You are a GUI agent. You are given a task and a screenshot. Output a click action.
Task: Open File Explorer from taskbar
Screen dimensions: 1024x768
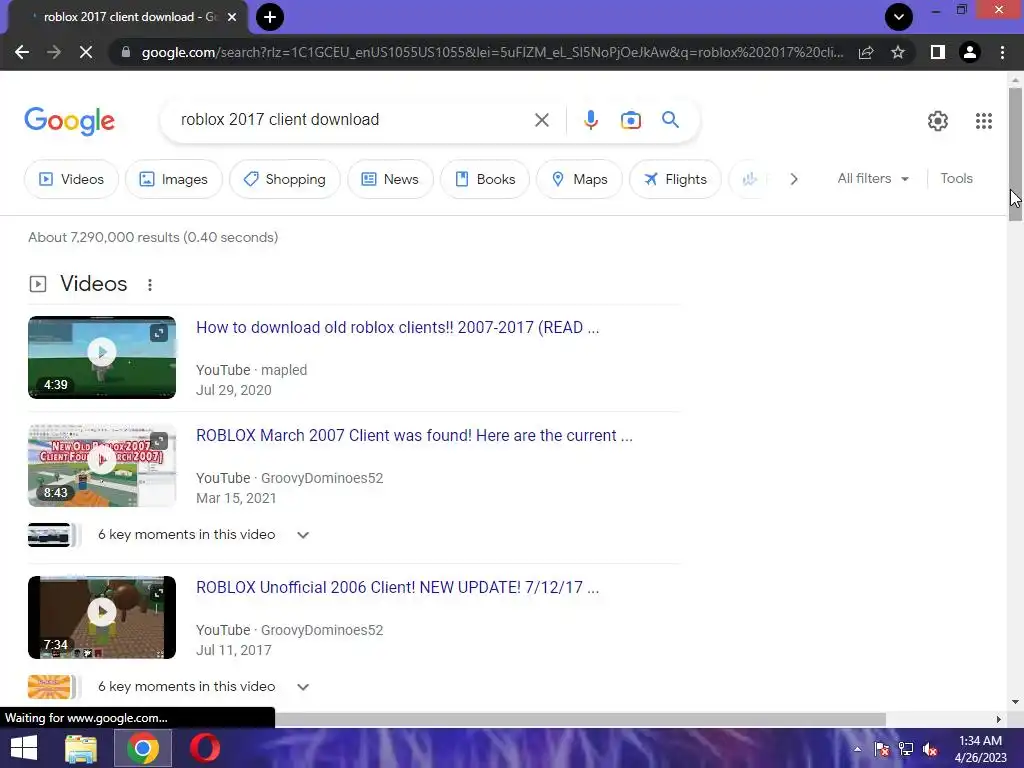point(81,748)
